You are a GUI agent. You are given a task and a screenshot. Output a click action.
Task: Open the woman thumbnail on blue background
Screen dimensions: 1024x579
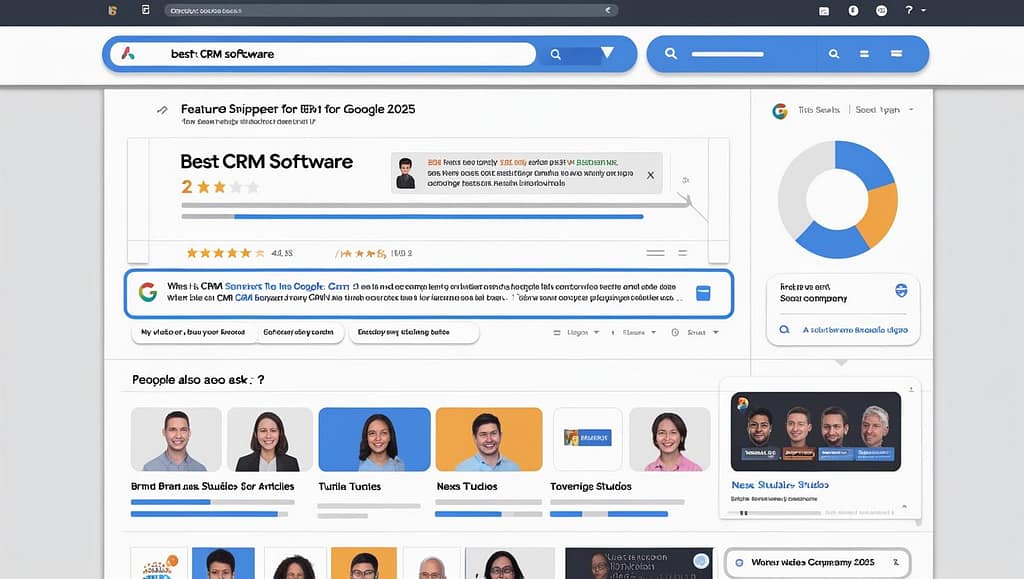click(374, 439)
